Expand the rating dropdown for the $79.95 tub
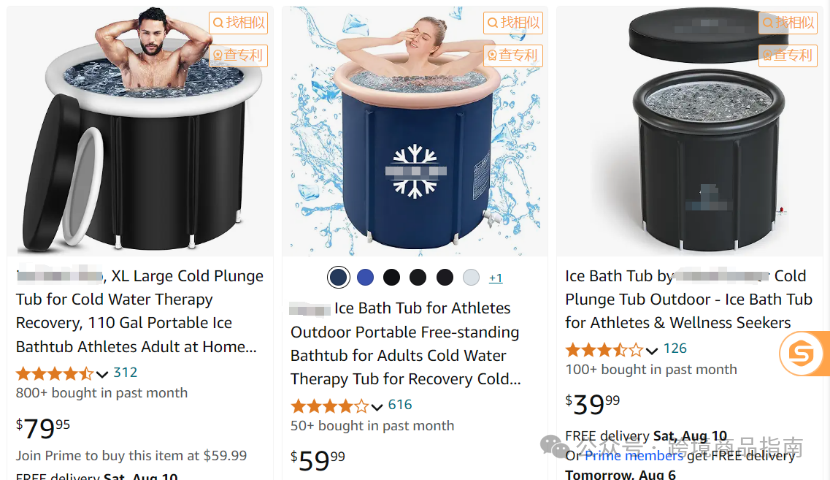Screen dimensions: 830x480 point(102,374)
